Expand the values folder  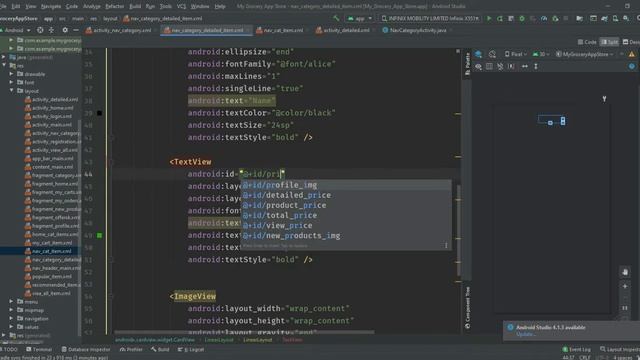pos(11,327)
